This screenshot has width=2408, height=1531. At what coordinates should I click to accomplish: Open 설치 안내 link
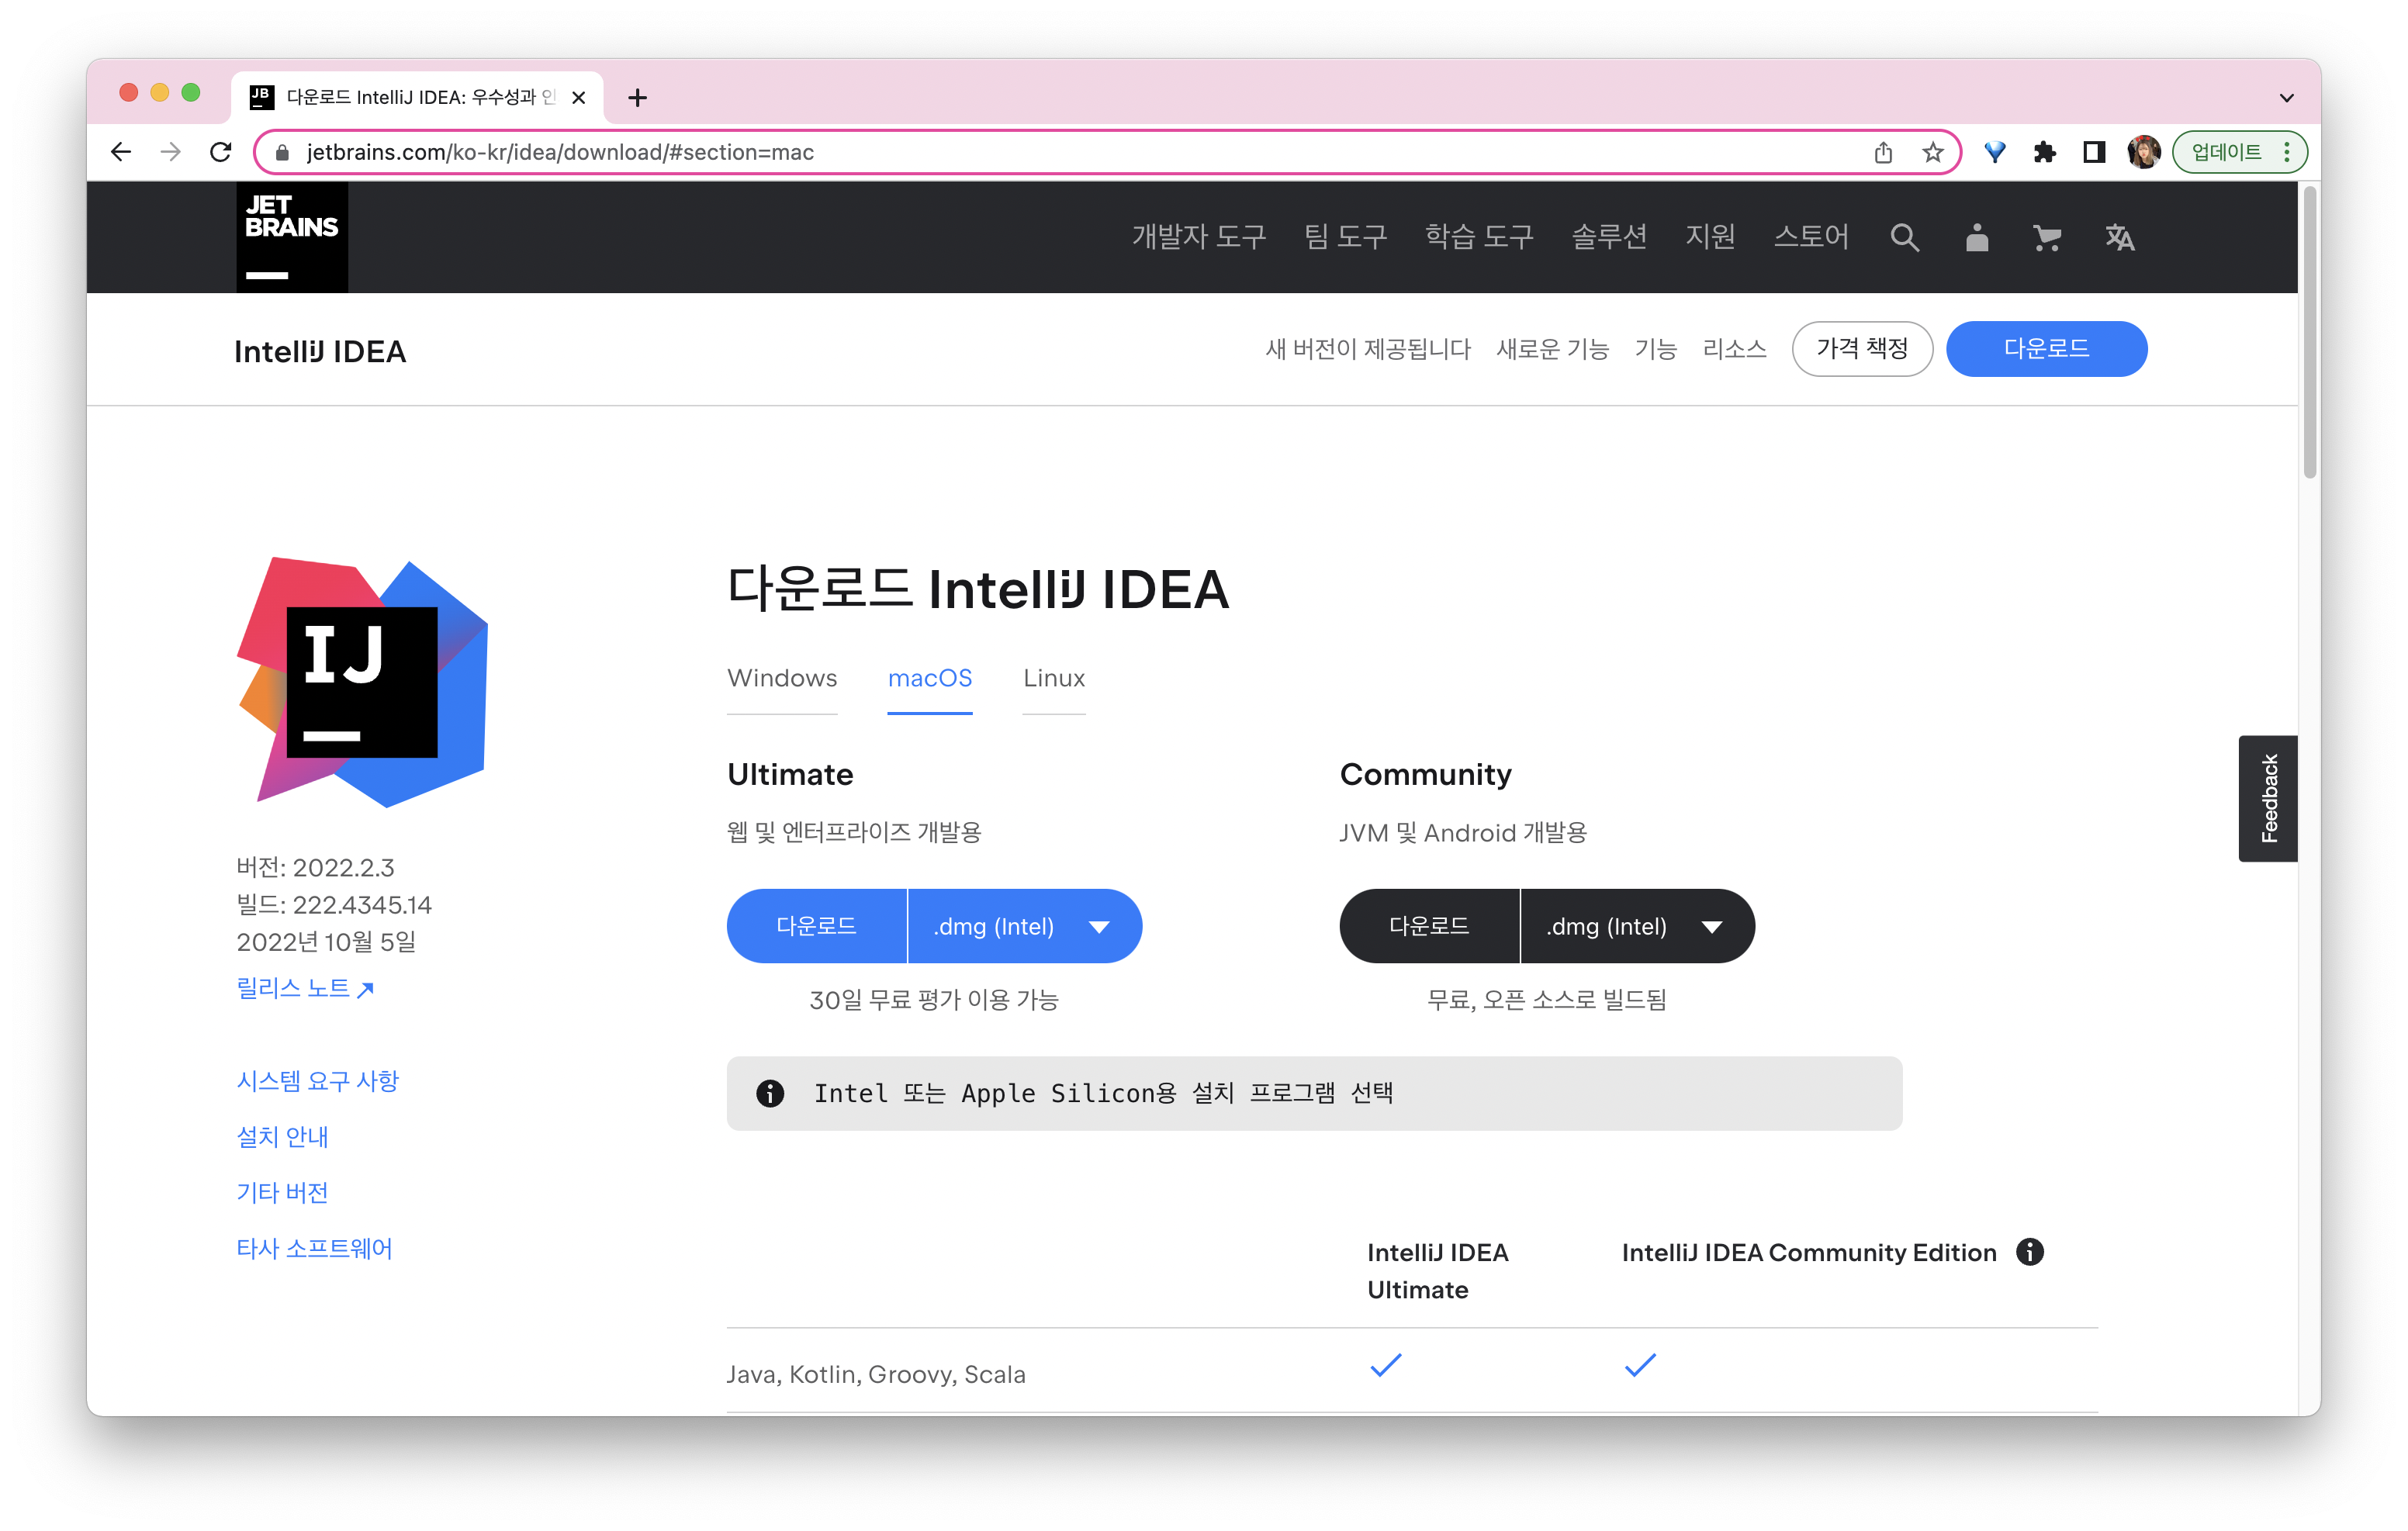point(282,1137)
